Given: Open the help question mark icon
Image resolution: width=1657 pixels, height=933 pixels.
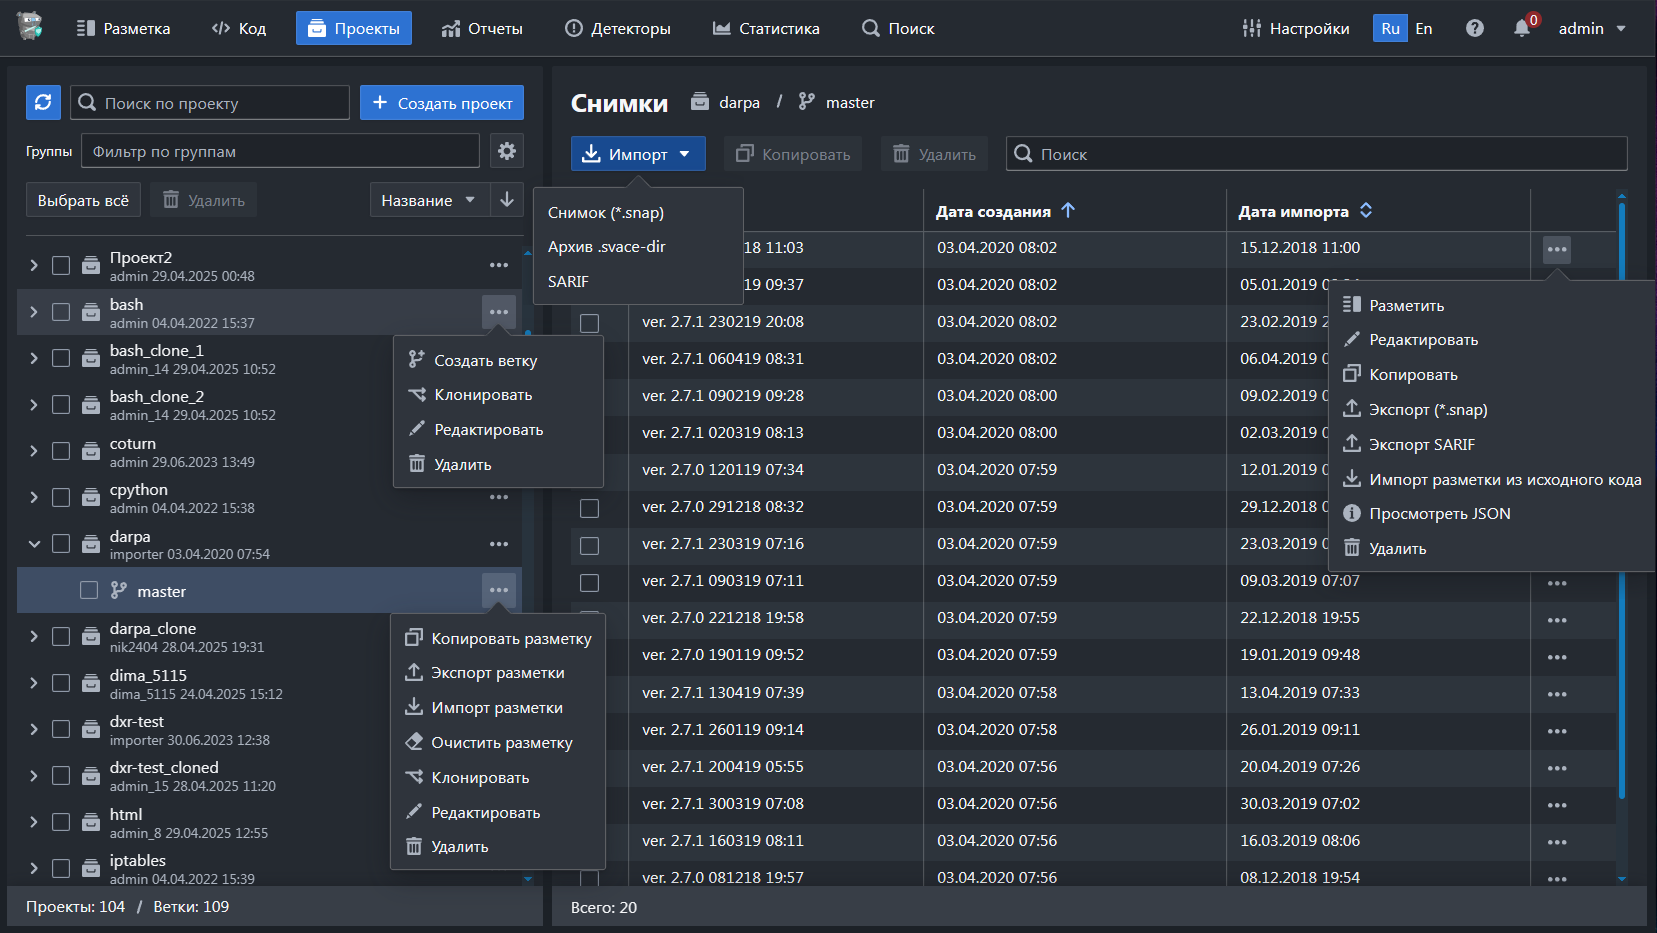Looking at the screenshot, I should tap(1474, 28).
